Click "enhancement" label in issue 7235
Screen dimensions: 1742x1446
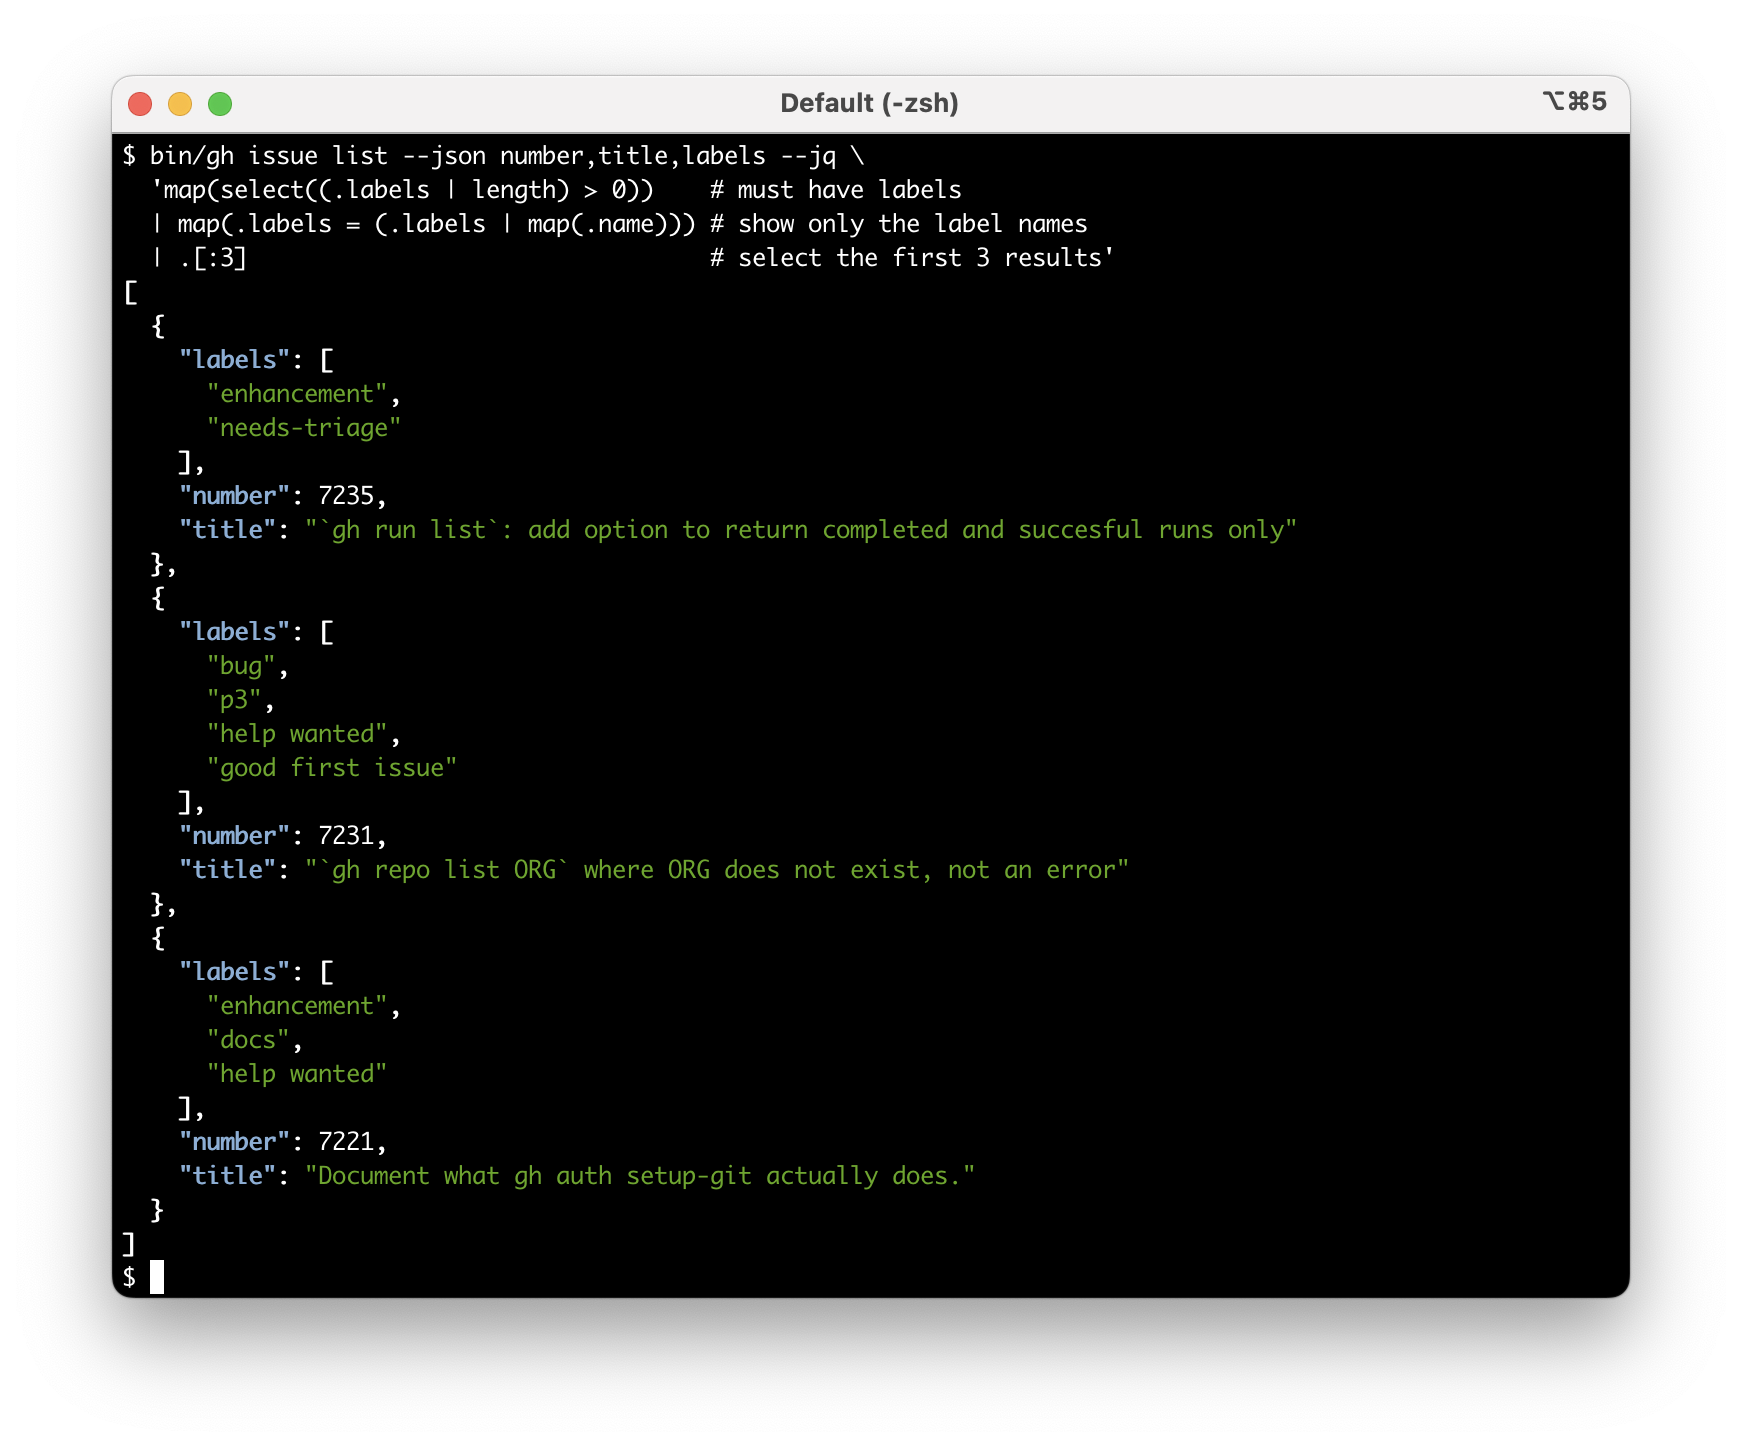click(297, 394)
